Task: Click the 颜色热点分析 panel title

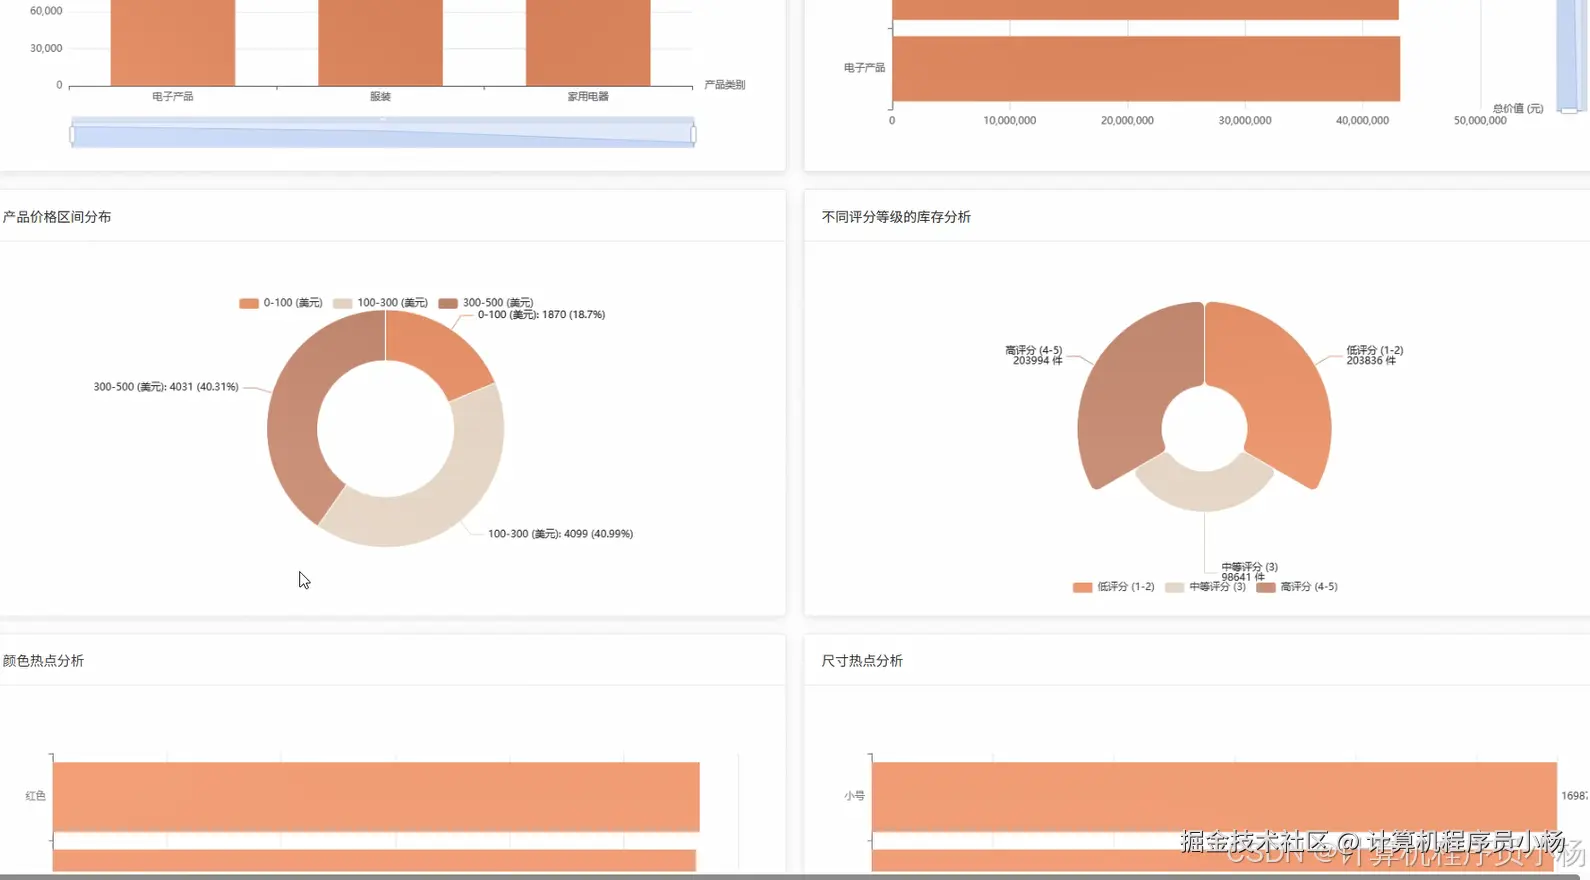Action: [x=43, y=661]
